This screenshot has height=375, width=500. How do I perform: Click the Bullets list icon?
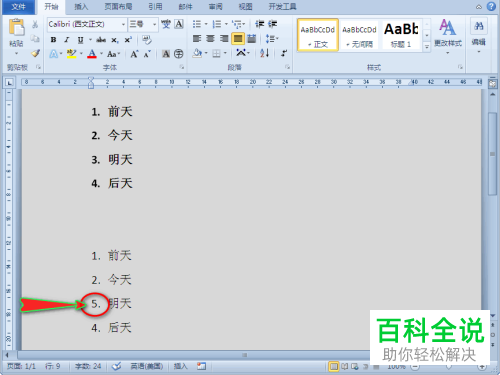pos(197,24)
